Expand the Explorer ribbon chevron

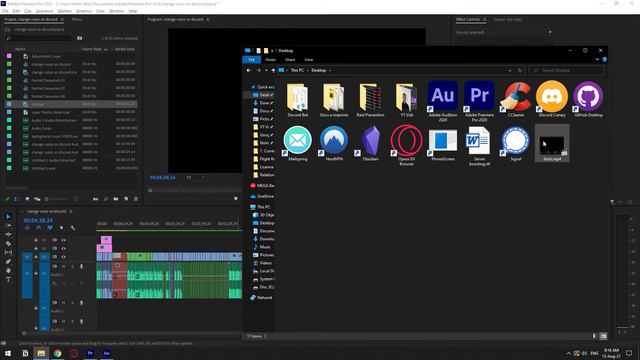tap(597, 60)
